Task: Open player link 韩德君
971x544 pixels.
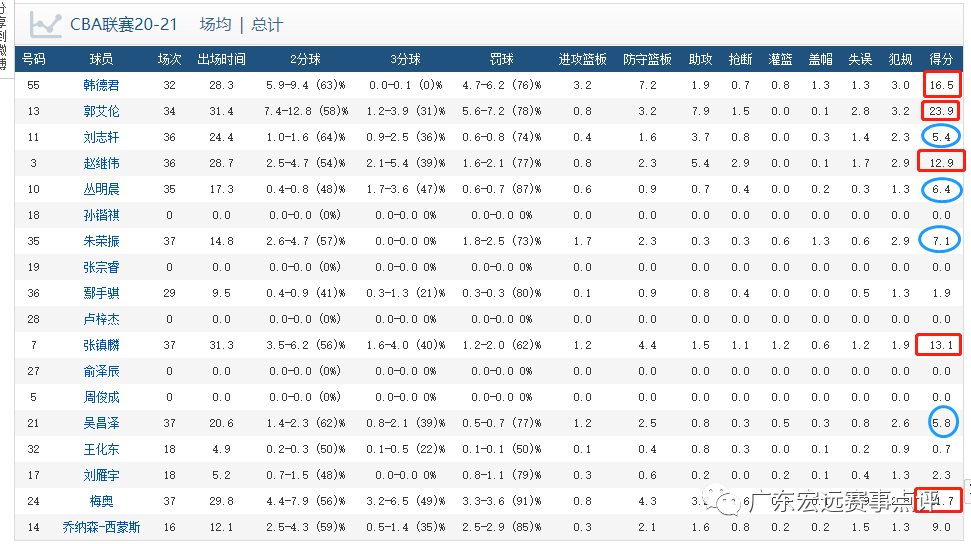Action: click(x=101, y=85)
